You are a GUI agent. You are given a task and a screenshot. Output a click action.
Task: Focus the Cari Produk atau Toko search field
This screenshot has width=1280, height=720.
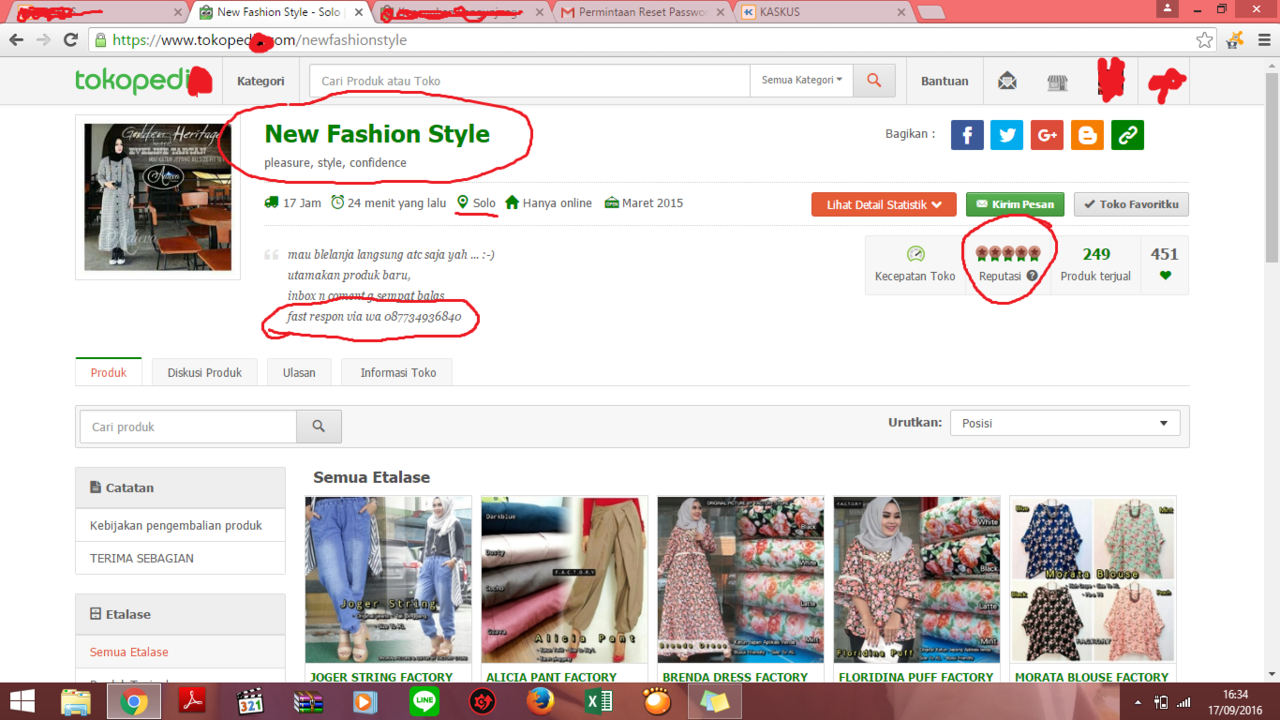[x=530, y=81]
